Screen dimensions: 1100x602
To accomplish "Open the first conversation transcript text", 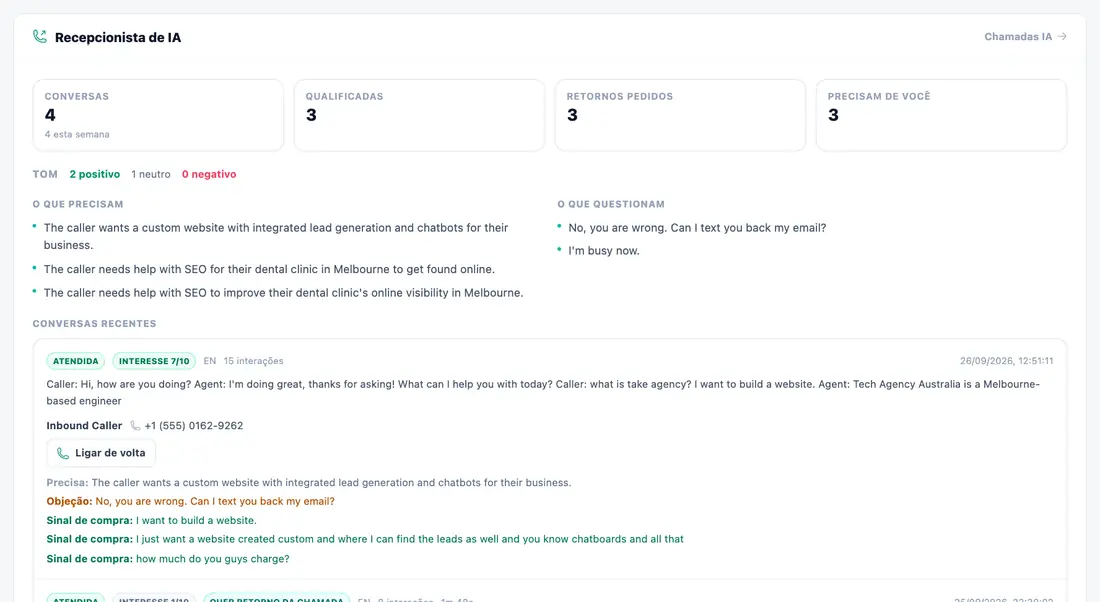I will coord(543,392).
